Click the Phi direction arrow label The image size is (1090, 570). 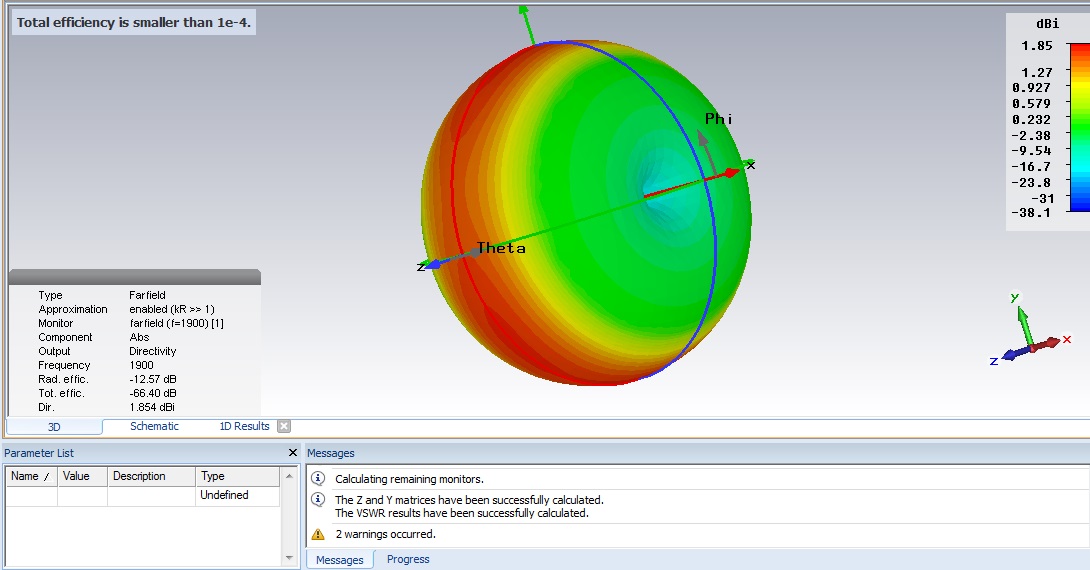(x=718, y=119)
